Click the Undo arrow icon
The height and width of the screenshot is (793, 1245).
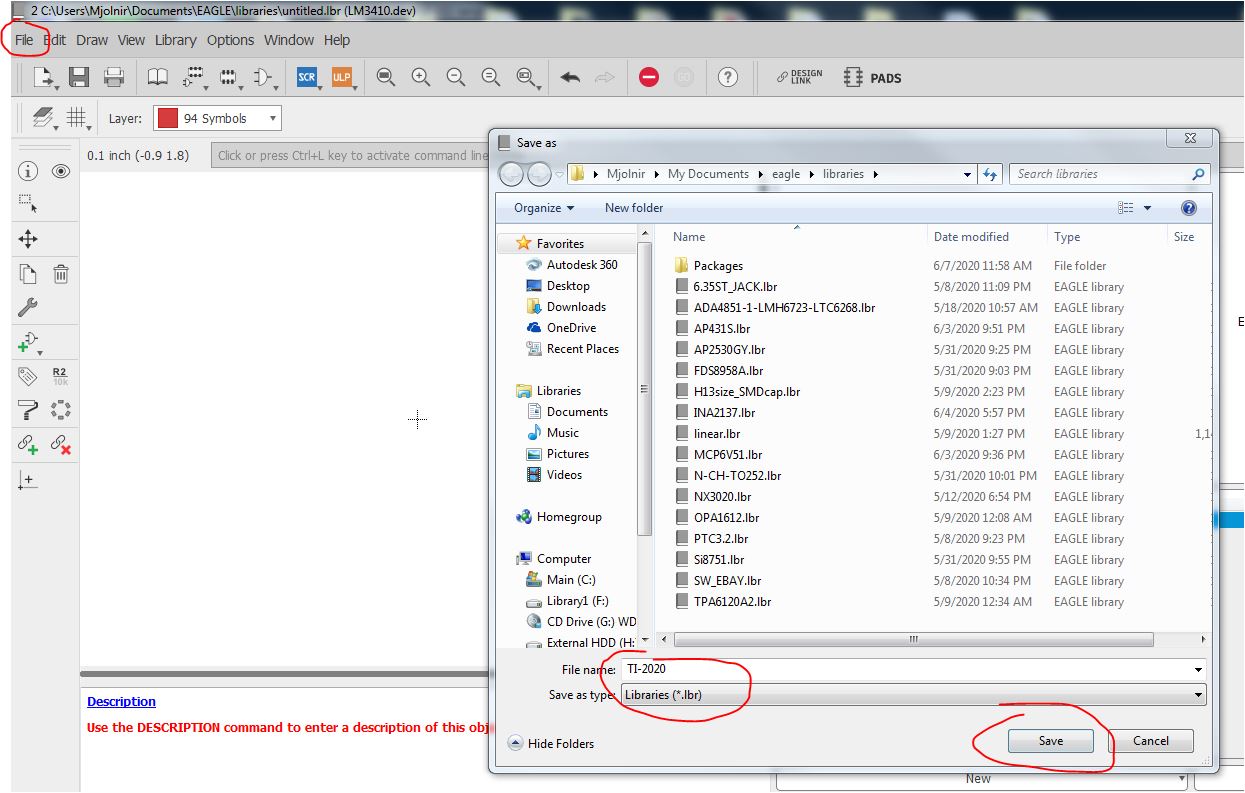click(570, 77)
